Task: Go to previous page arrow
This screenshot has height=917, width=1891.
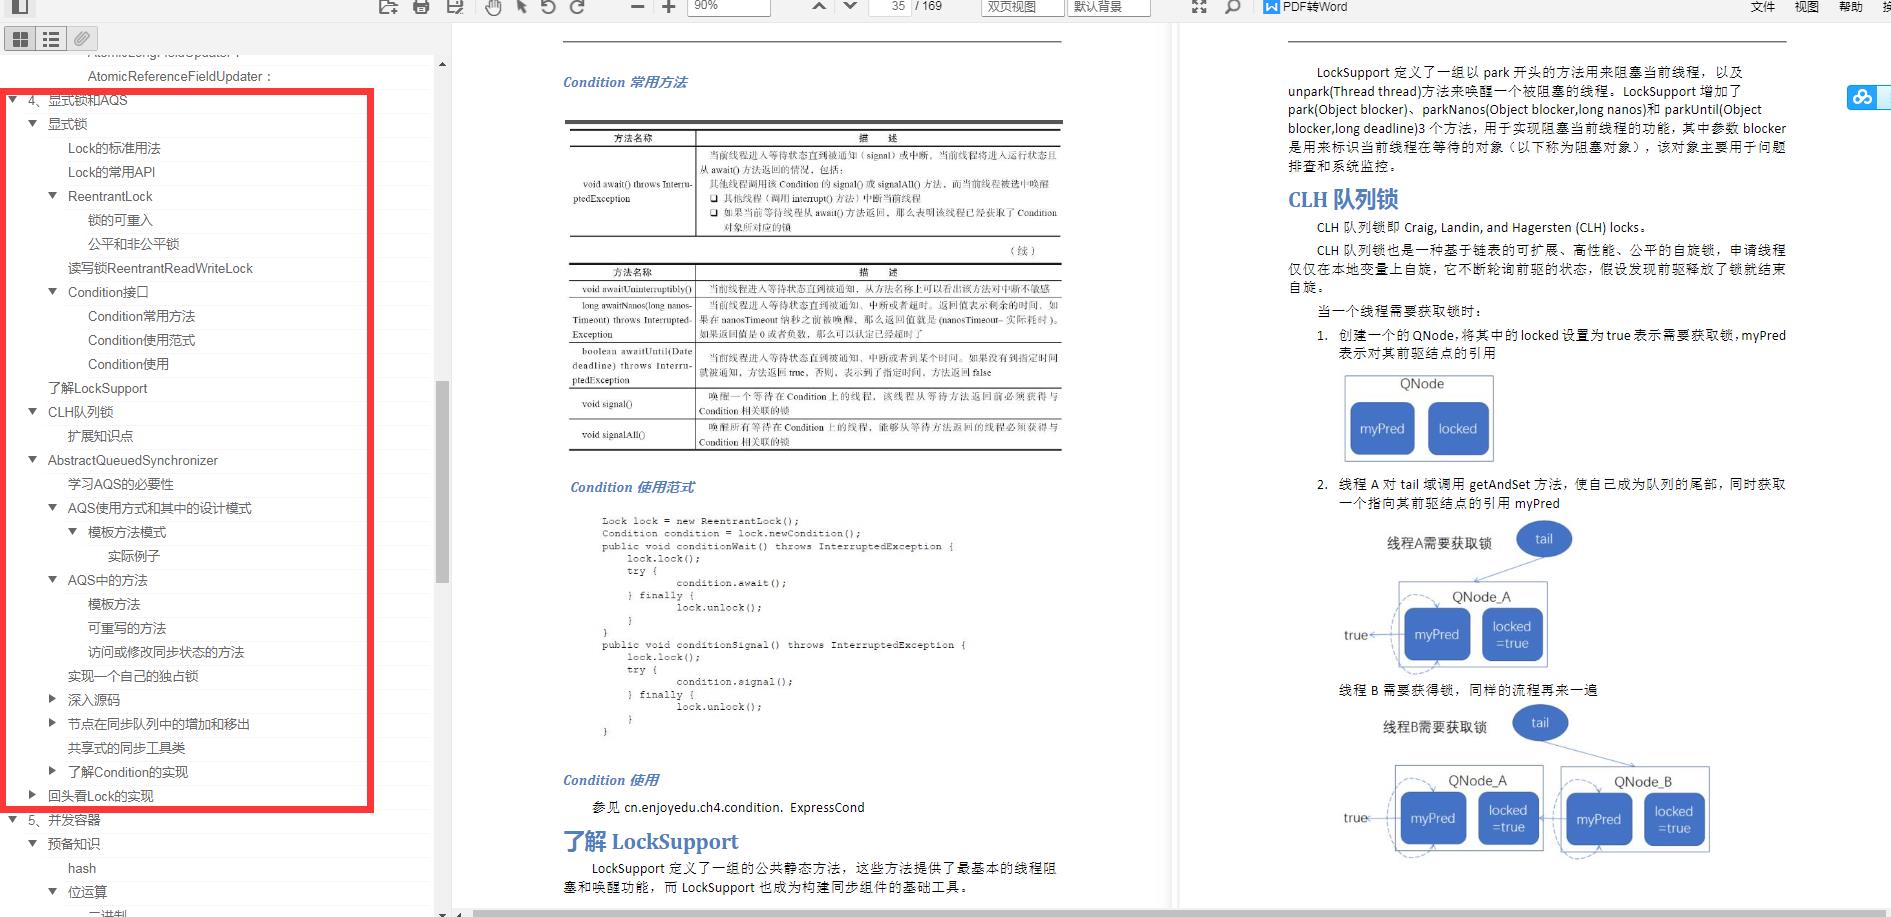Action: [x=819, y=6]
